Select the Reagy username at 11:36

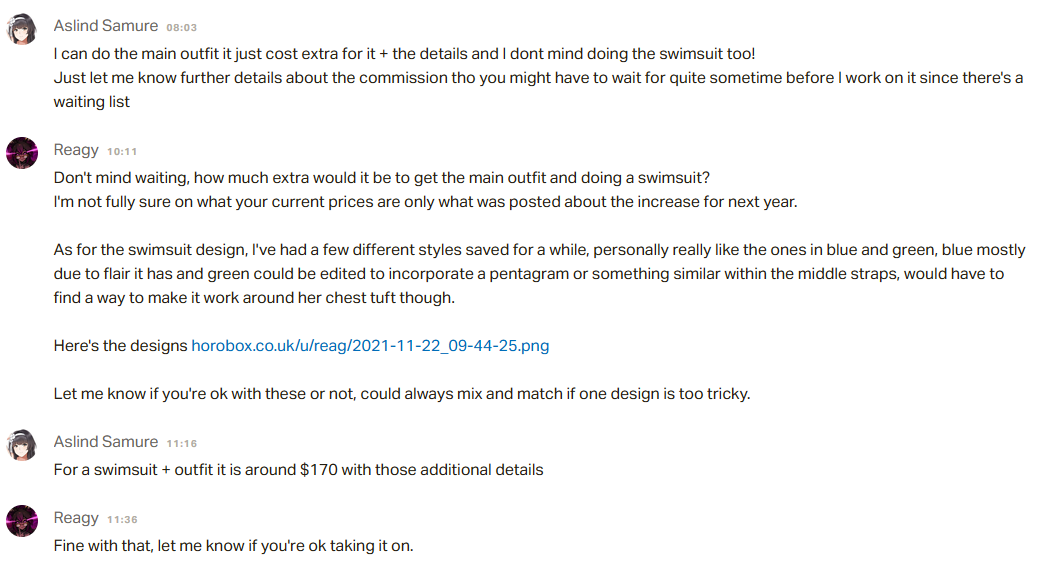(76, 518)
